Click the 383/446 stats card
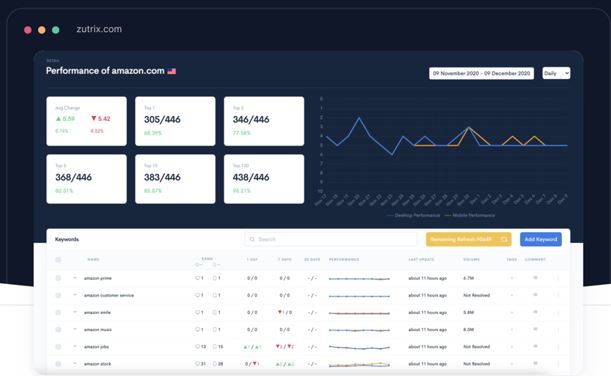The width and height of the screenshot is (611, 376). pyautogui.click(x=175, y=179)
